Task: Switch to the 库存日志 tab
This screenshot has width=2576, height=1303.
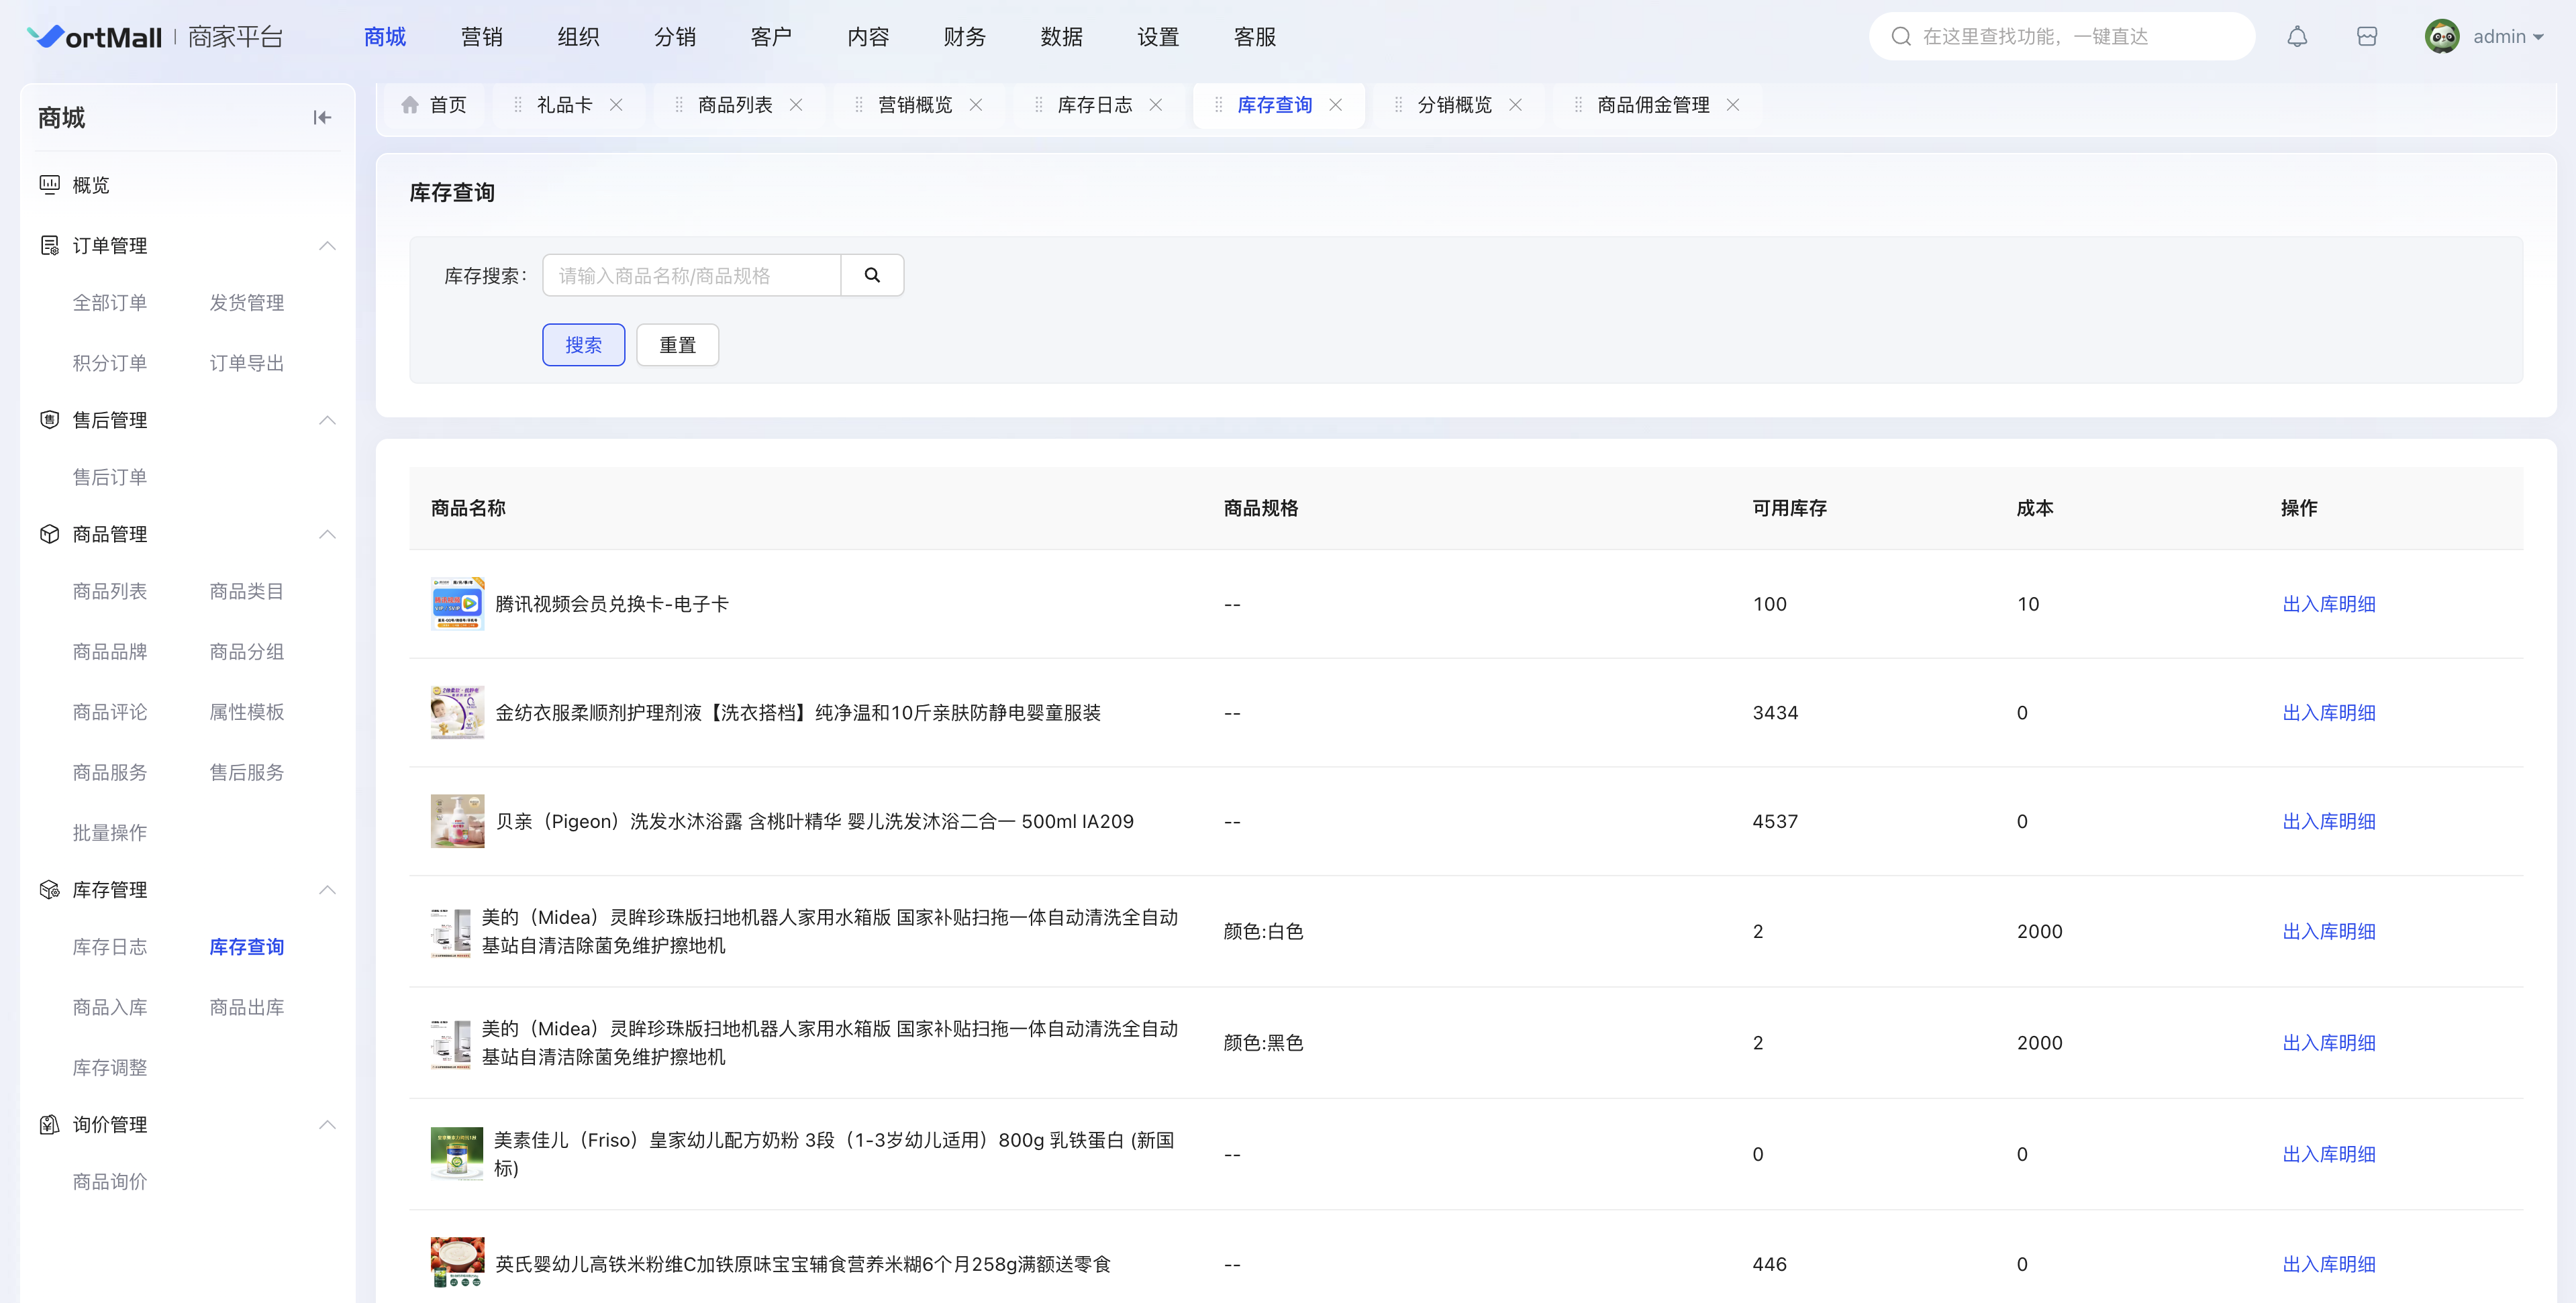Action: pos(1094,105)
